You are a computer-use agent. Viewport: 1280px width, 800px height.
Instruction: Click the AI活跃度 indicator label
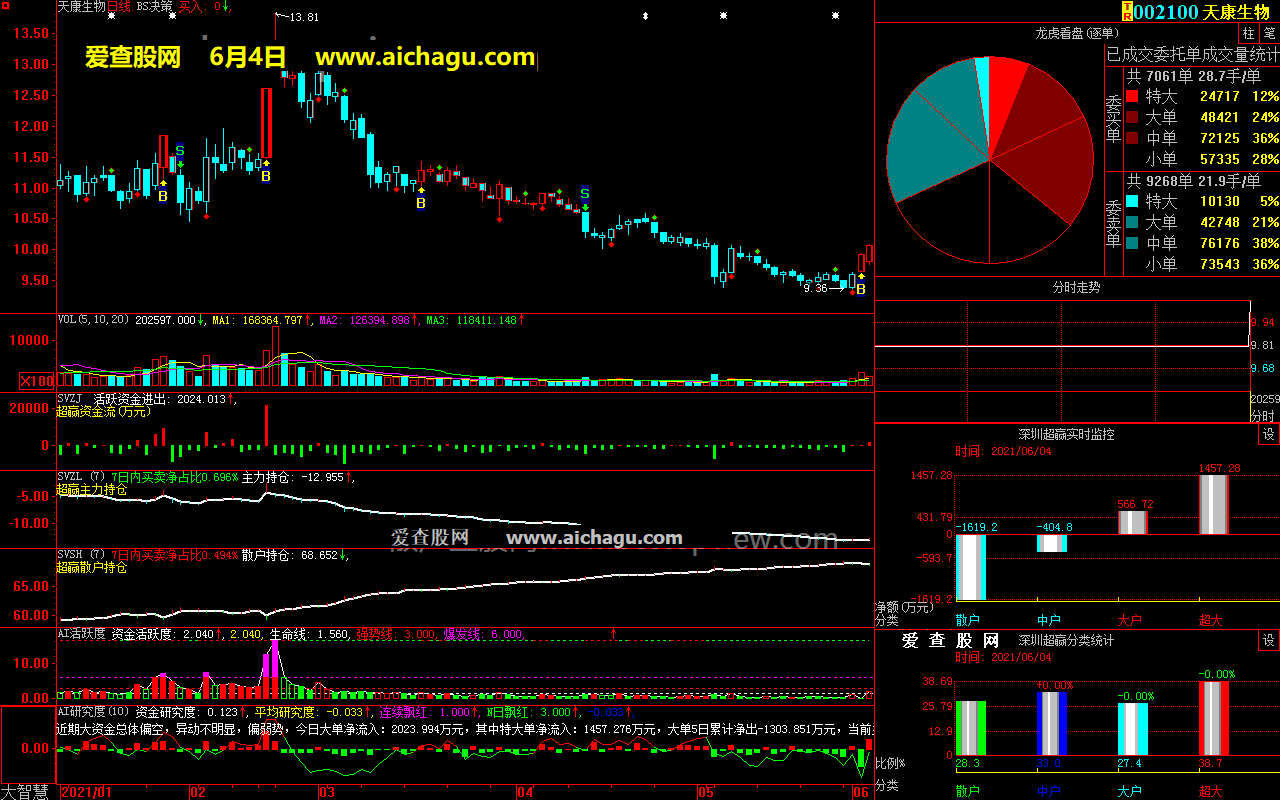click(x=82, y=634)
